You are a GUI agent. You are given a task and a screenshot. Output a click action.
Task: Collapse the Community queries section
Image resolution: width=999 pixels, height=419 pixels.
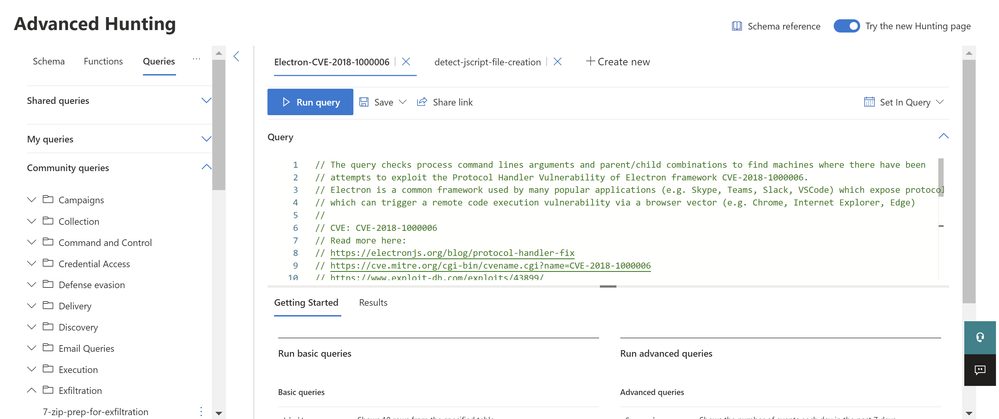pos(206,168)
